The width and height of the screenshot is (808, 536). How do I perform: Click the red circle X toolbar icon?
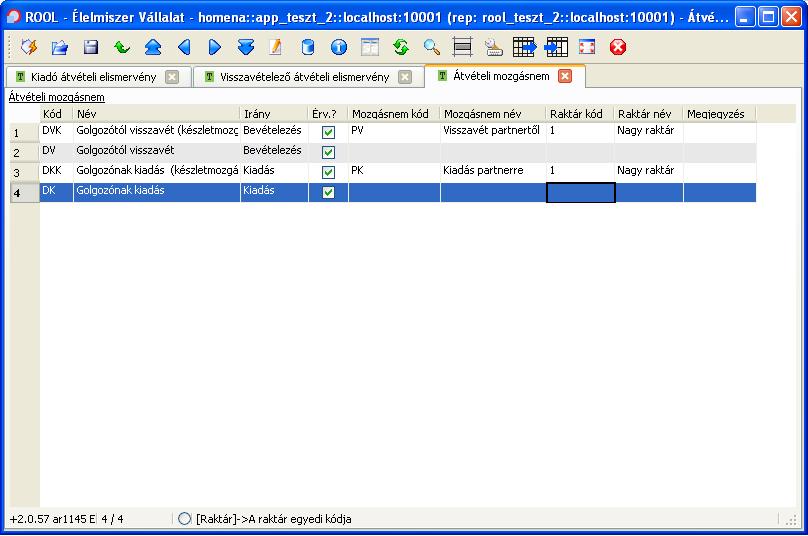point(618,47)
